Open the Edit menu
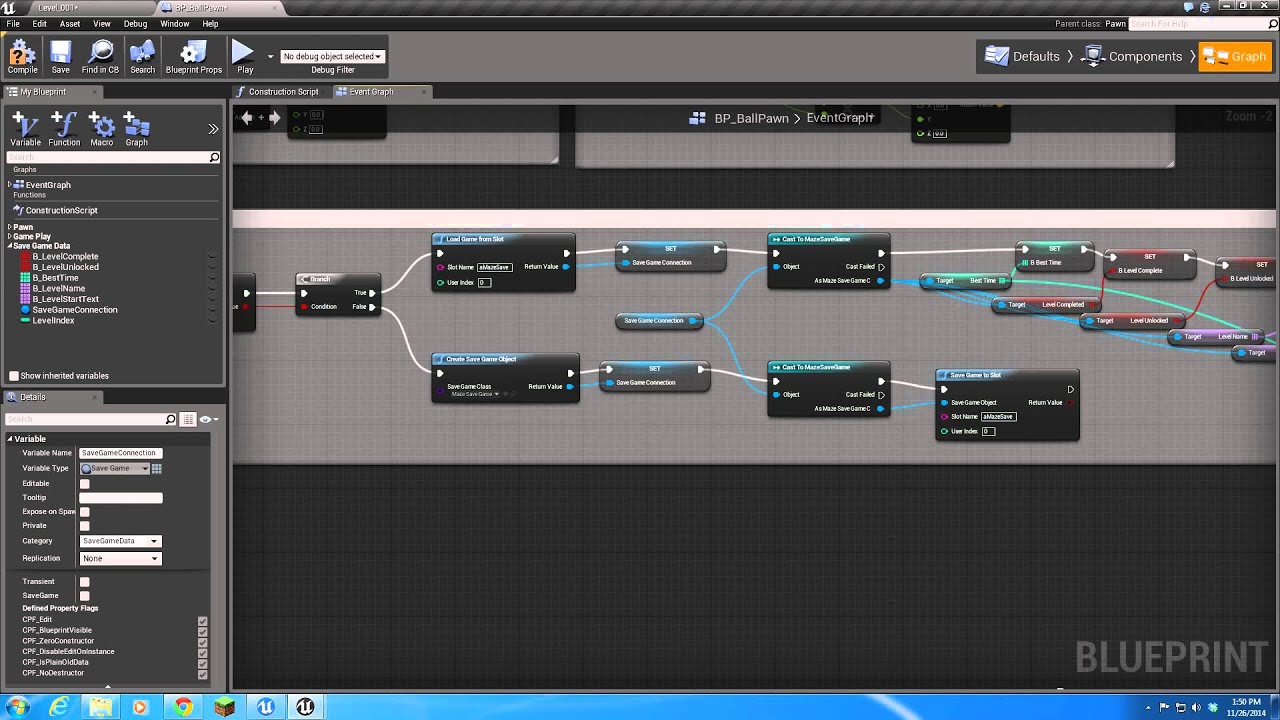 pos(40,23)
